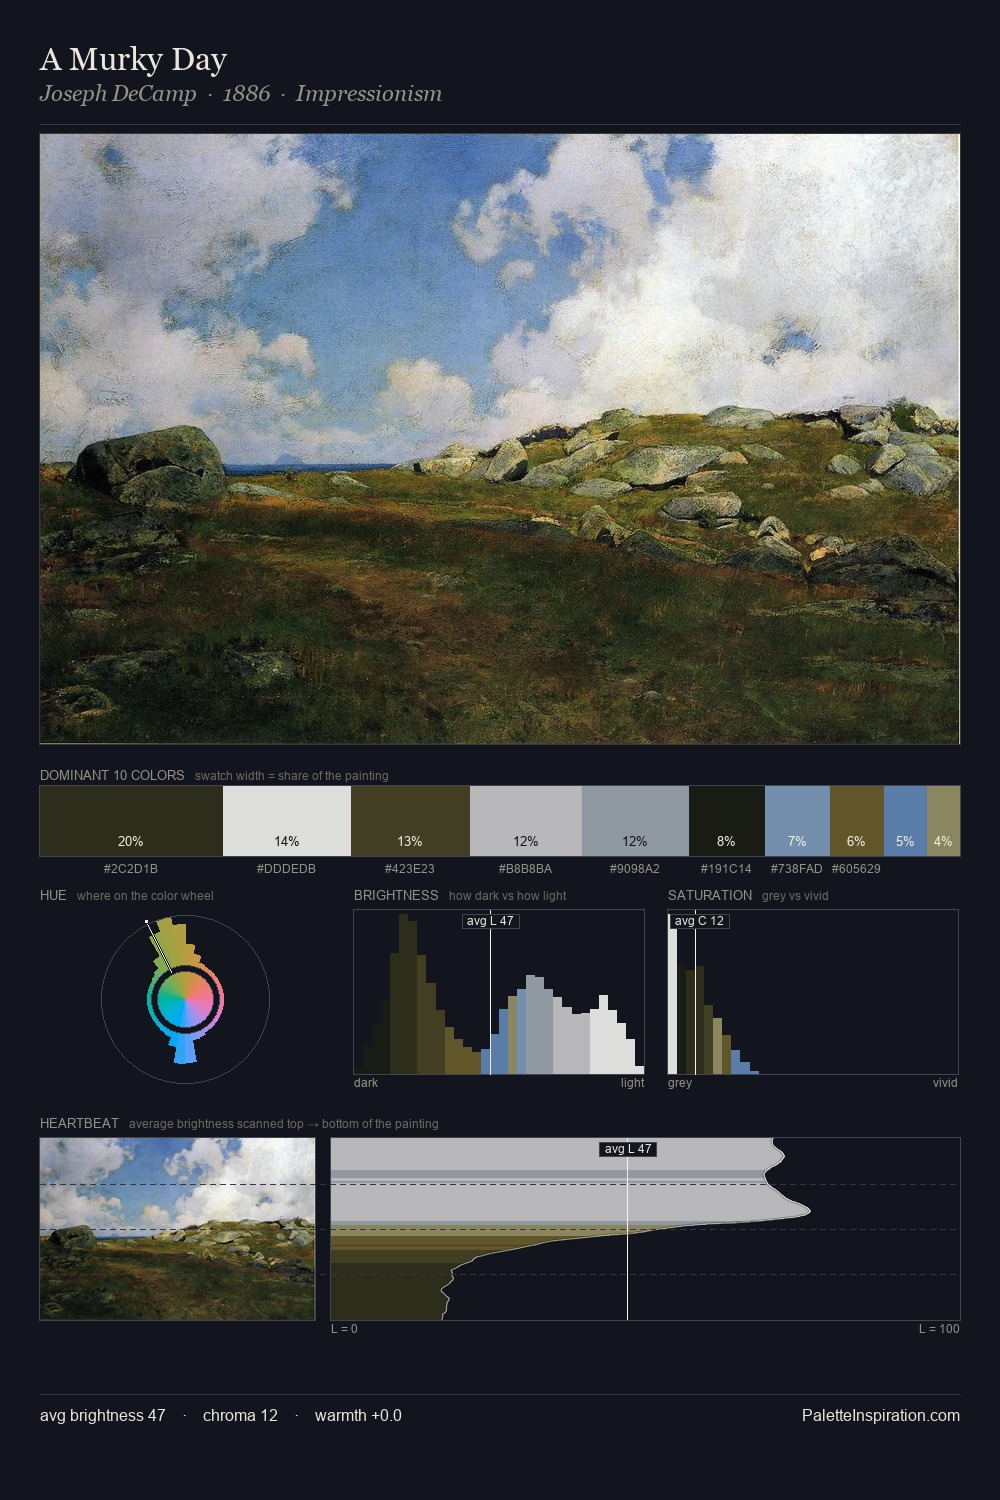Choose the blue swatch marked 5%

pos(905,821)
